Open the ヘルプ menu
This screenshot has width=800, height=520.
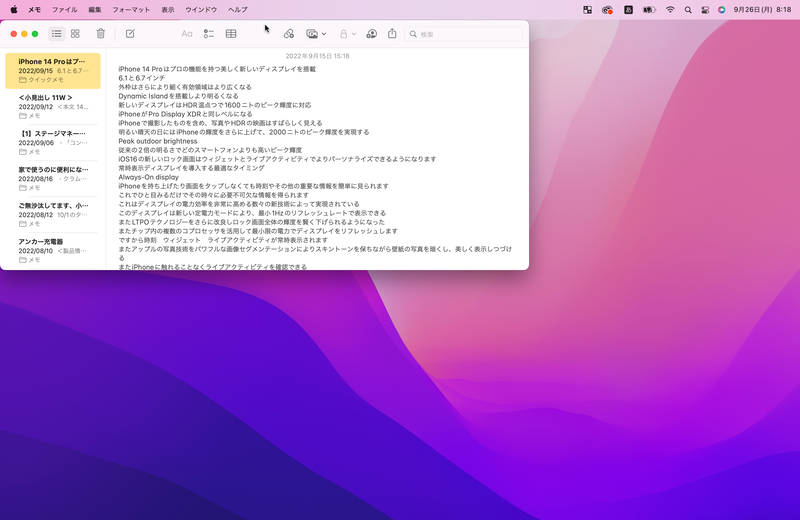click(x=237, y=9)
